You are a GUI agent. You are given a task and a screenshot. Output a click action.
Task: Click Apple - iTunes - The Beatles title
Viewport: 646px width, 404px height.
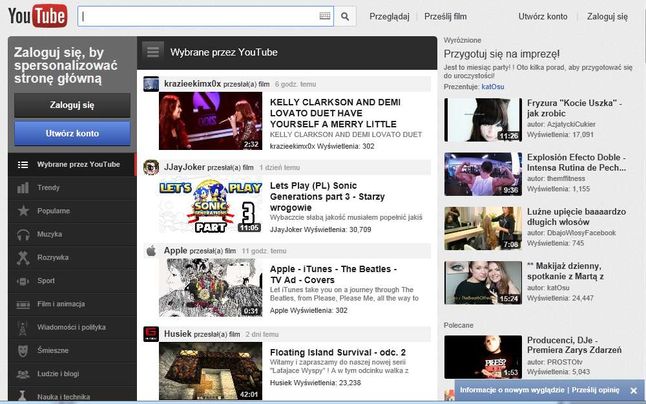[333, 274]
